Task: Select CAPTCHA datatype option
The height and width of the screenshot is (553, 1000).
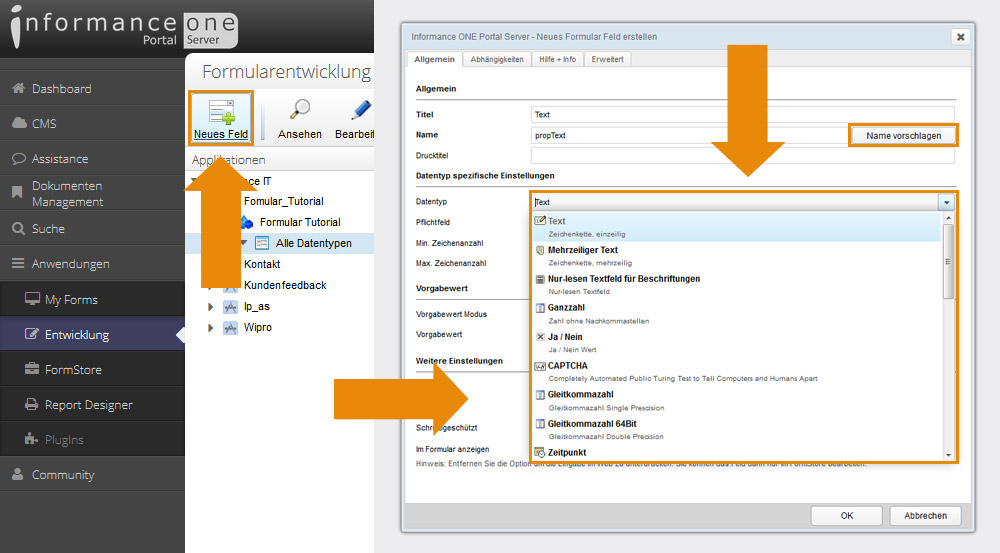Action: pos(737,371)
